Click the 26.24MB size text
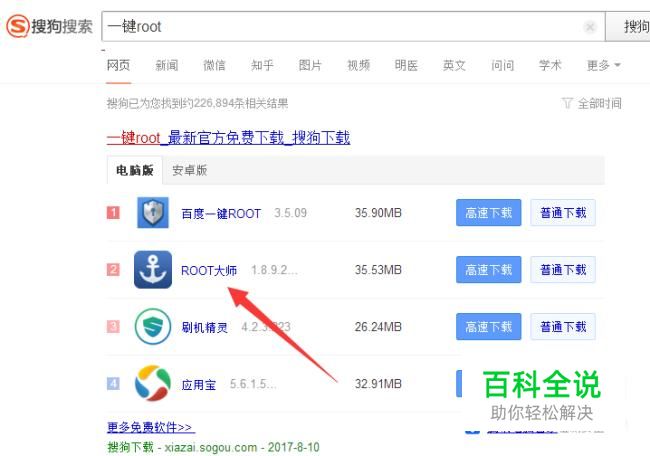This screenshot has height=456, width=650. [378, 327]
